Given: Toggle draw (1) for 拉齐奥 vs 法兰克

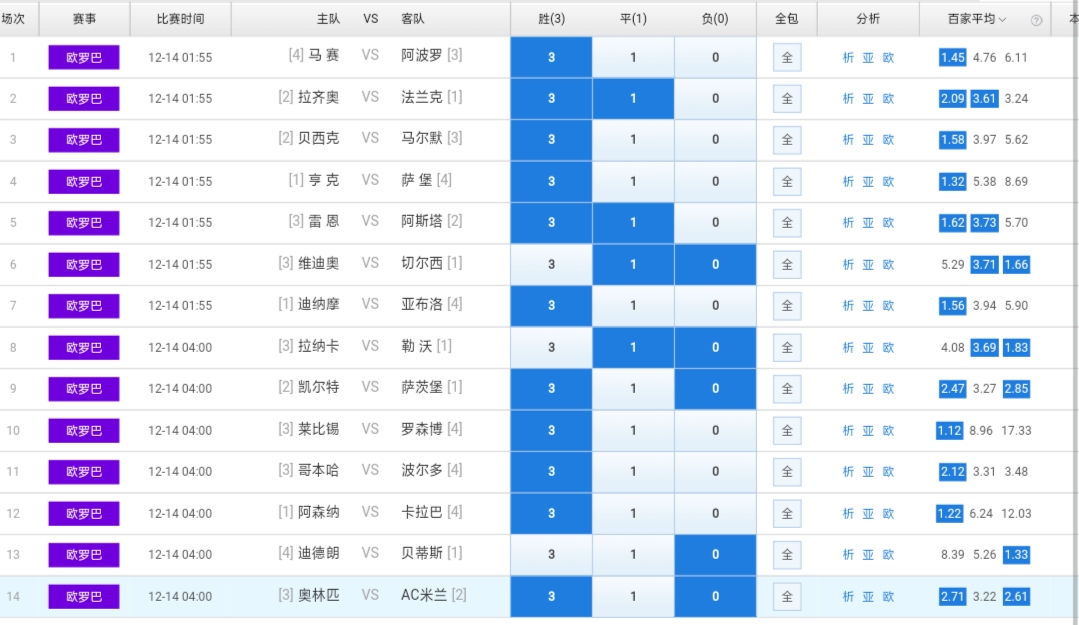Looking at the screenshot, I should pyautogui.click(x=633, y=98).
